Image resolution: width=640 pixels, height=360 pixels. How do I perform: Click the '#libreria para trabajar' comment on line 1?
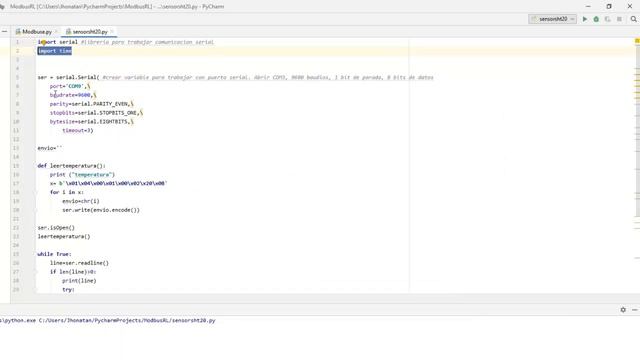[x=147, y=42]
